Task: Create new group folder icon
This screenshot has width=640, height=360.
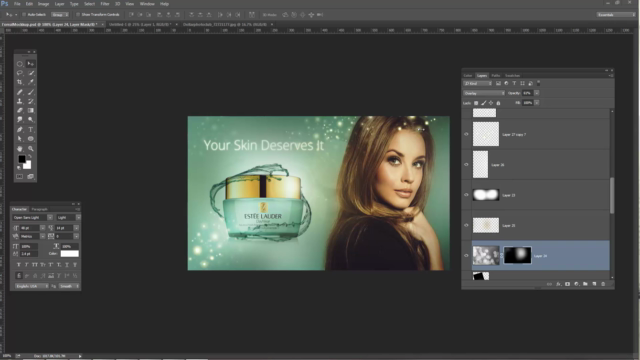Action: click(x=585, y=284)
